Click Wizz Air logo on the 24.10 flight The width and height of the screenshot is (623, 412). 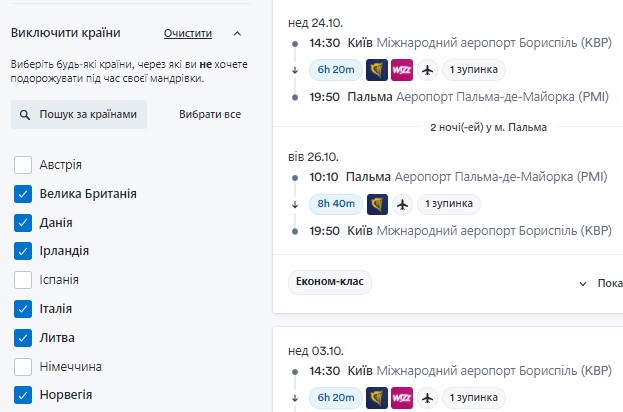pyautogui.click(x=402, y=70)
